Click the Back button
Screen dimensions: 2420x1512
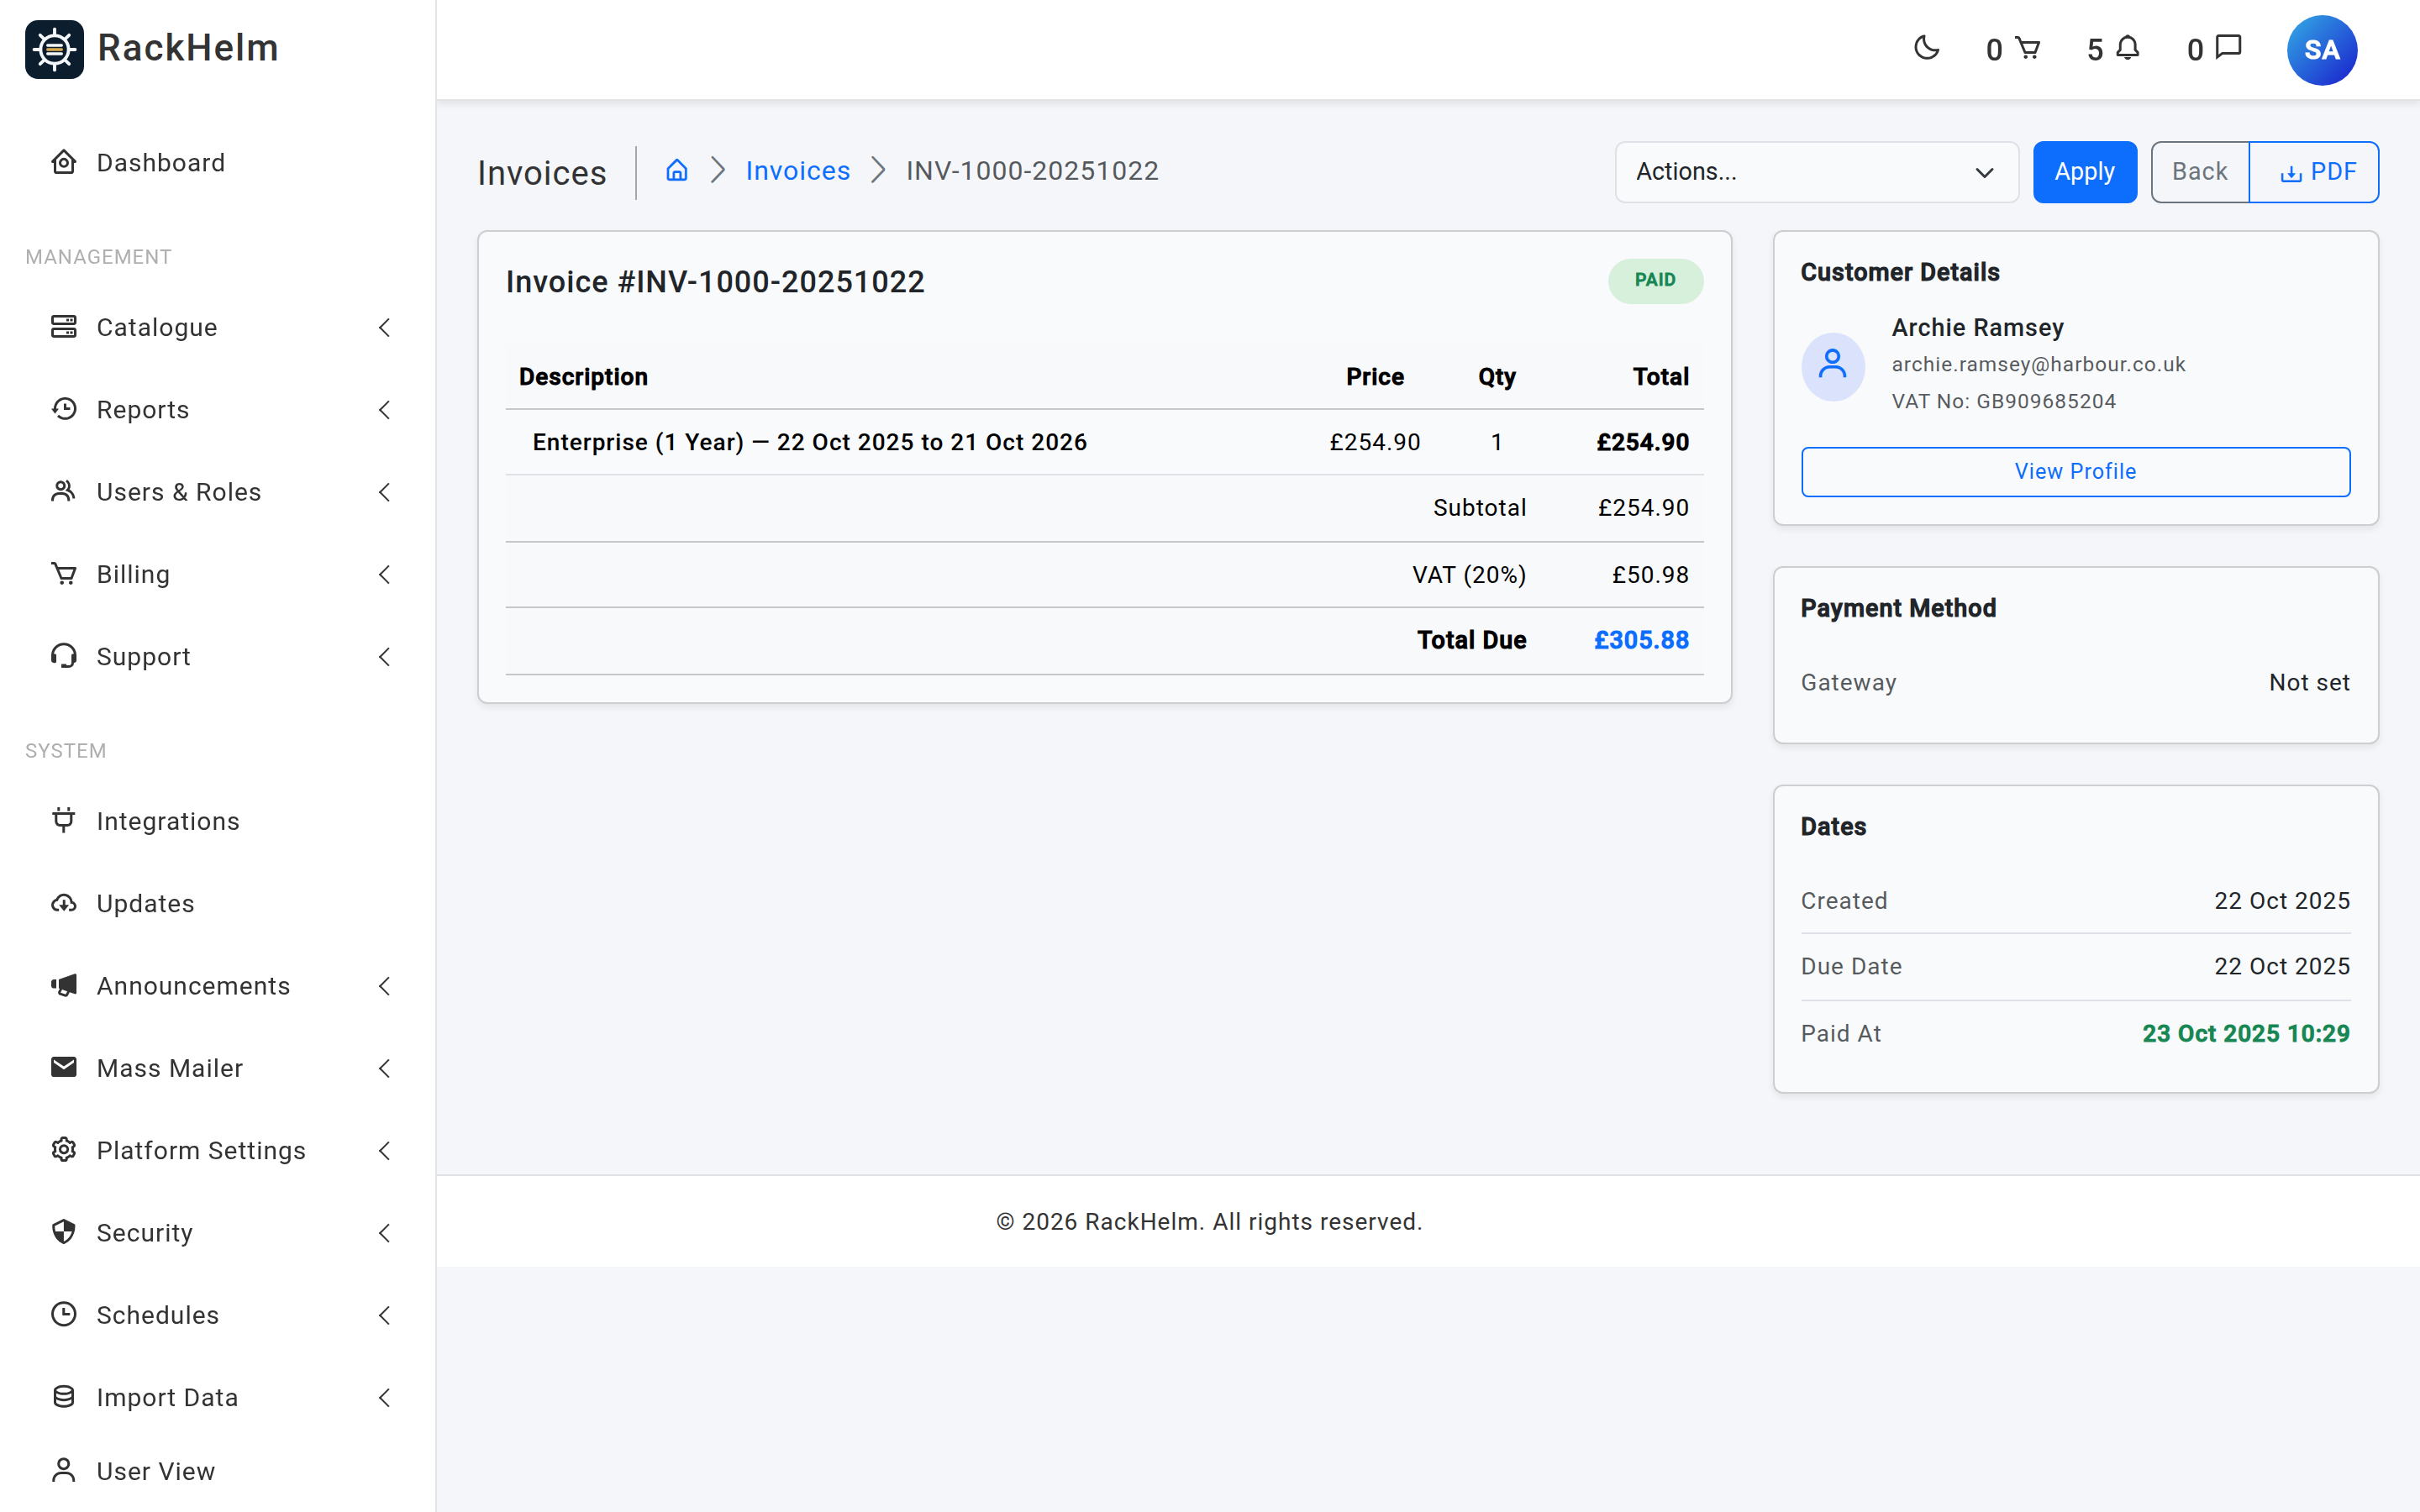2199,172
